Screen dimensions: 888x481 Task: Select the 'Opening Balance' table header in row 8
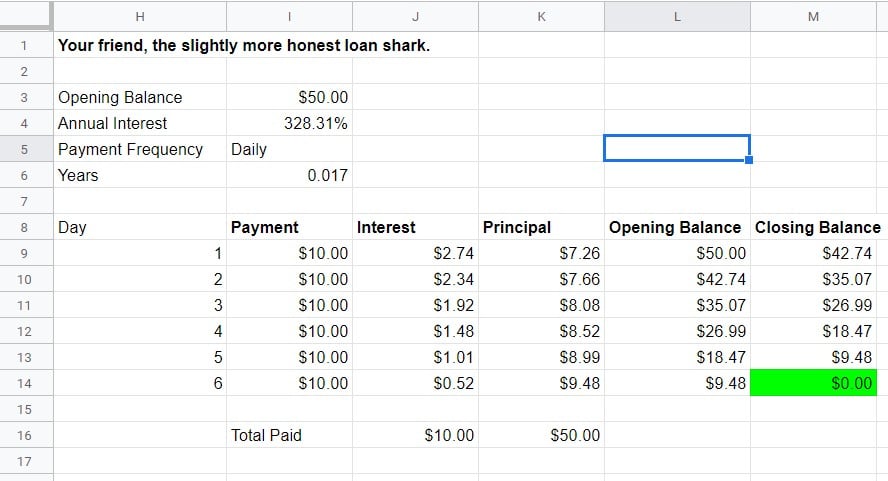tap(677, 228)
